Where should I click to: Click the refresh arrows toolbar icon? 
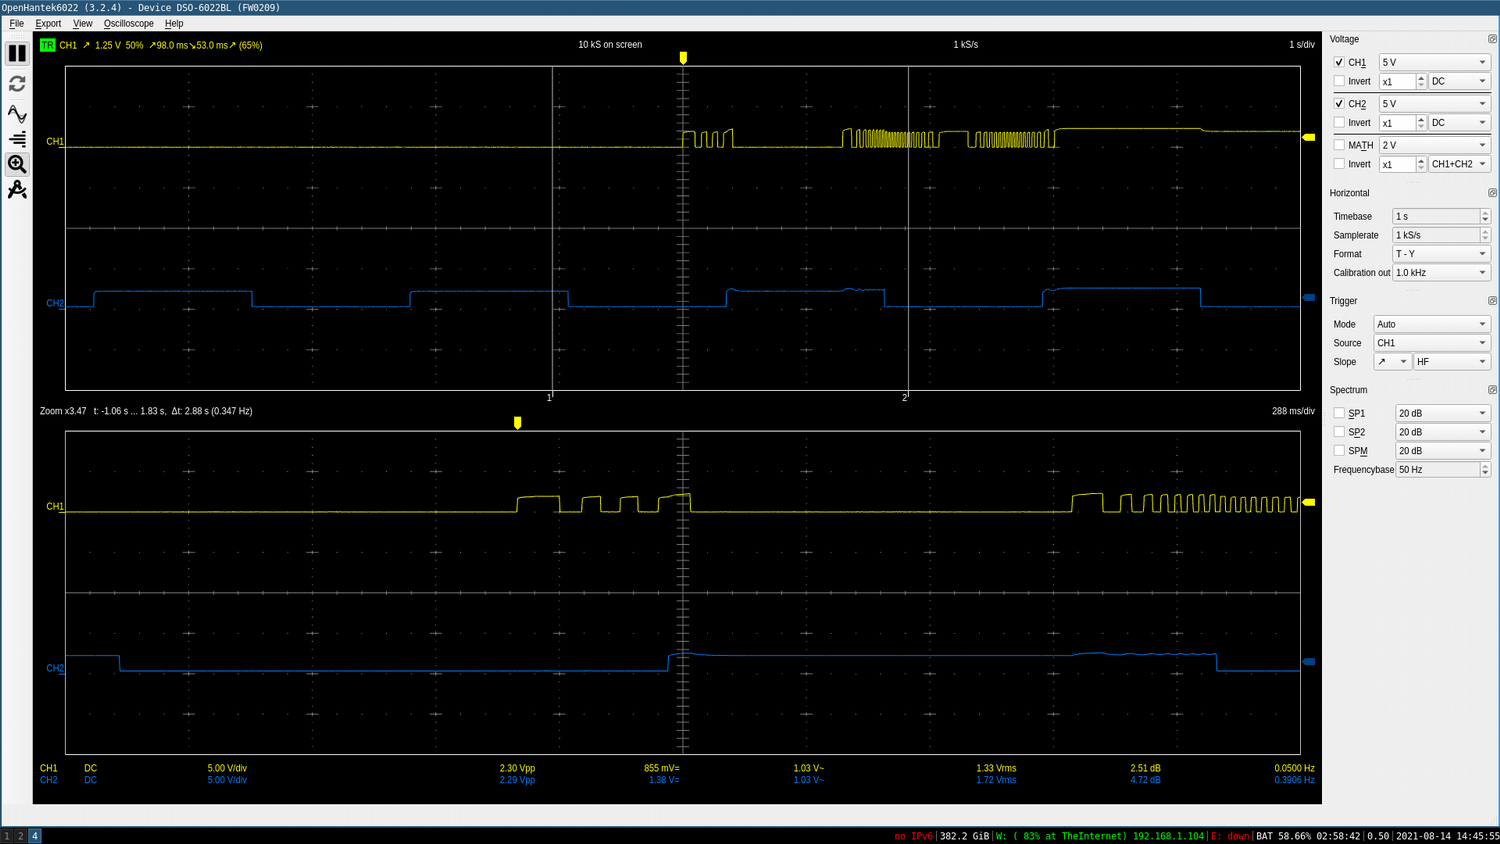17,84
